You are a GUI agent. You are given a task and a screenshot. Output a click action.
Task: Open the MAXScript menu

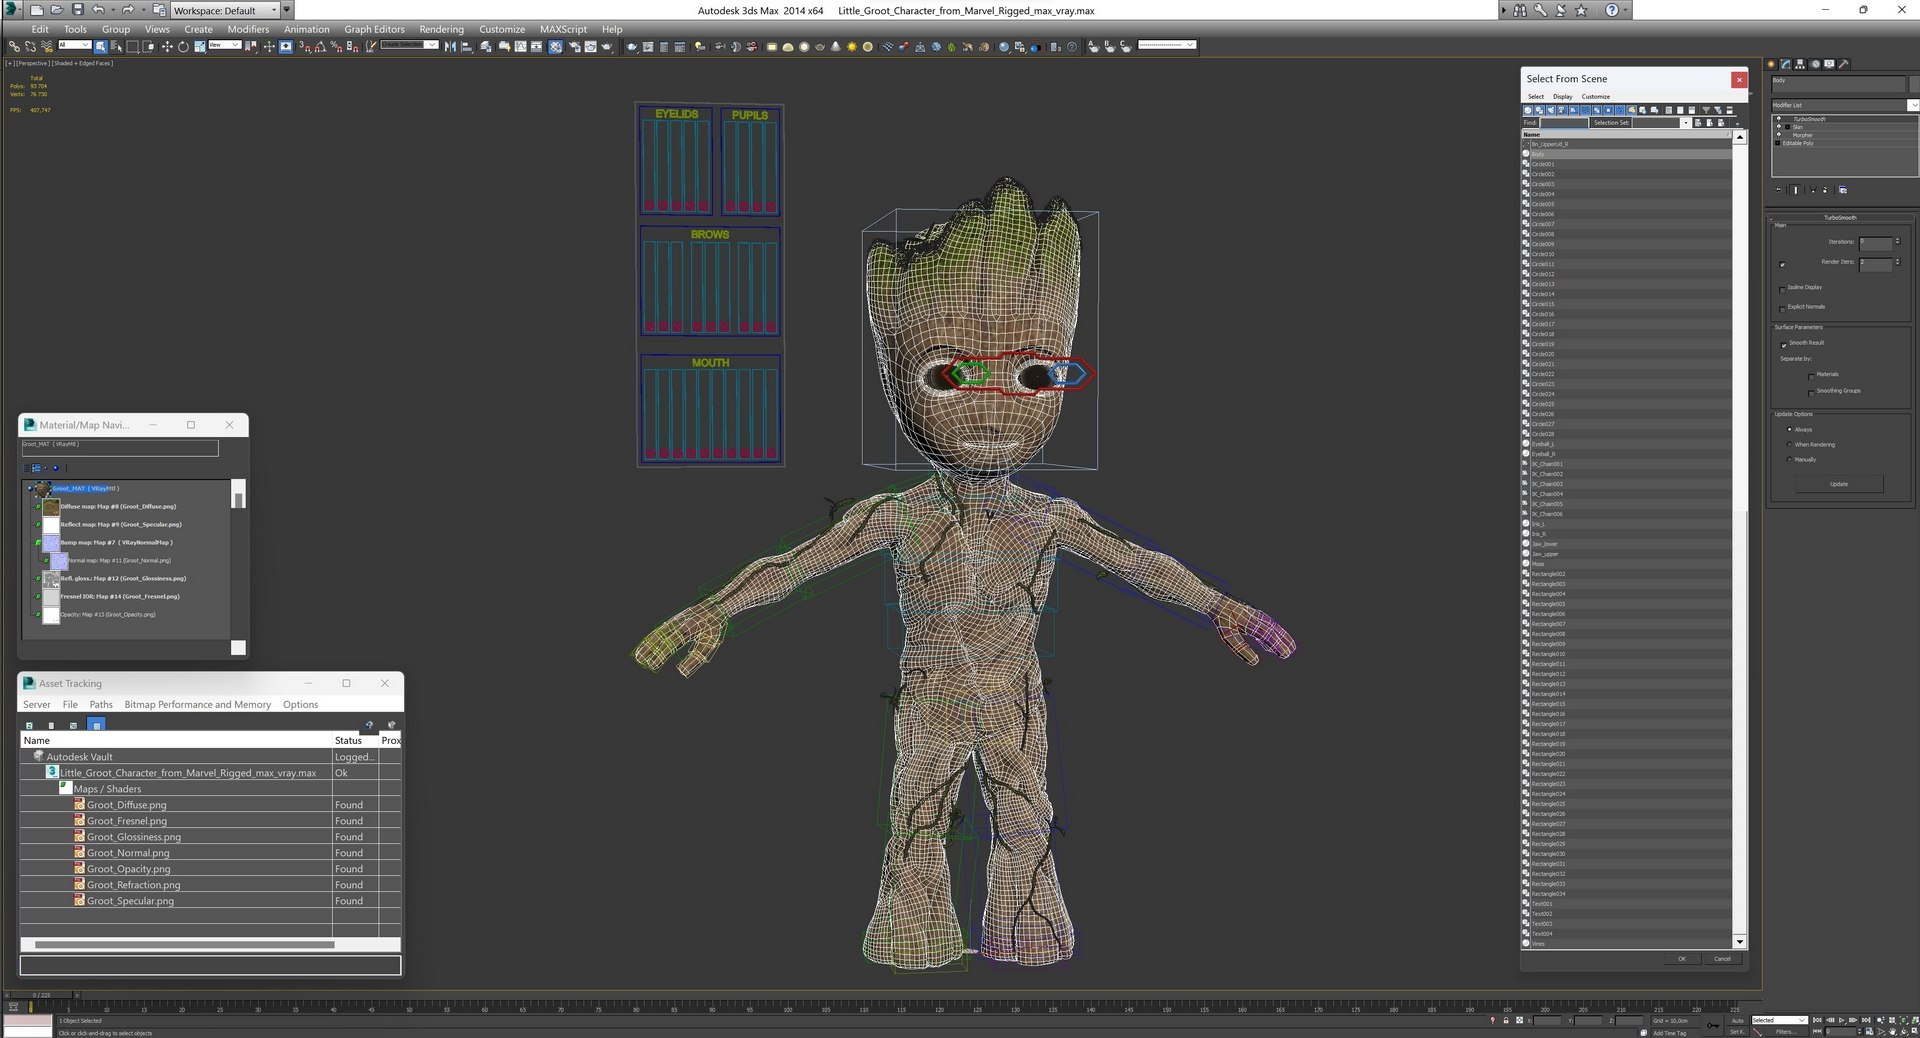[563, 29]
